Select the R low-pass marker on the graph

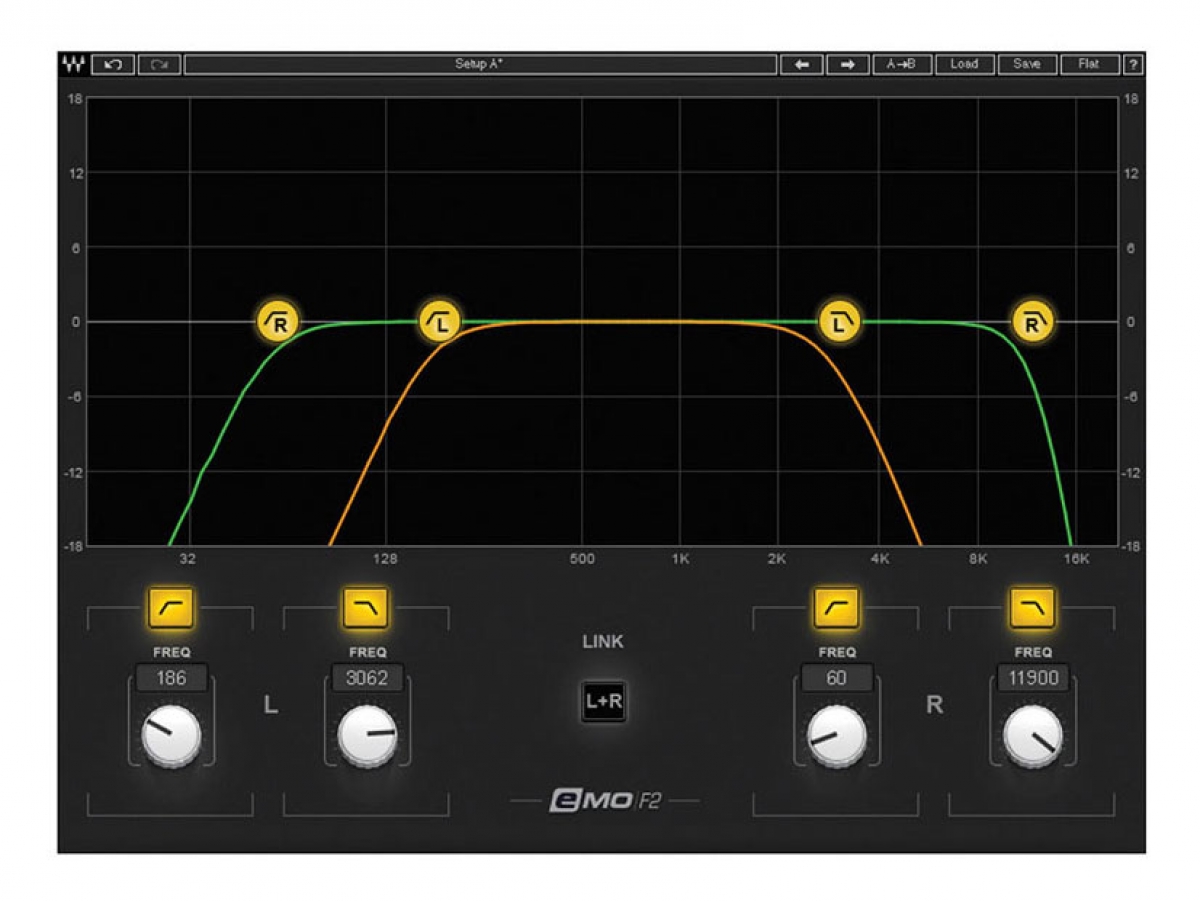pyautogui.click(x=1033, y=322)
